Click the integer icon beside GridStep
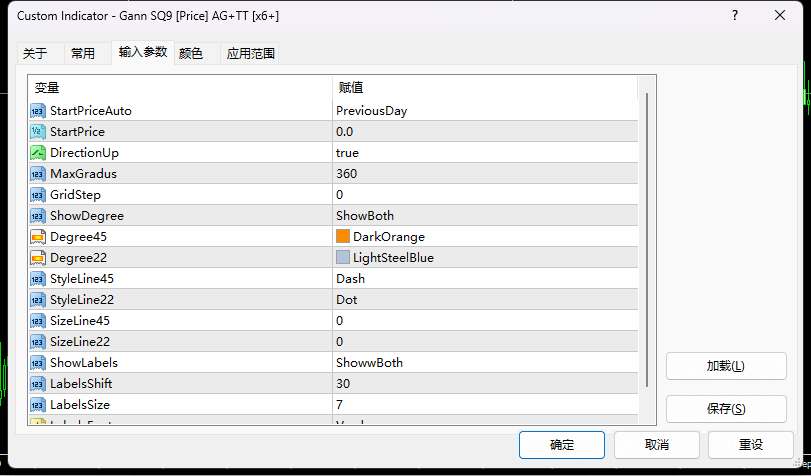811x476 pixels. [x=38, y=195]
